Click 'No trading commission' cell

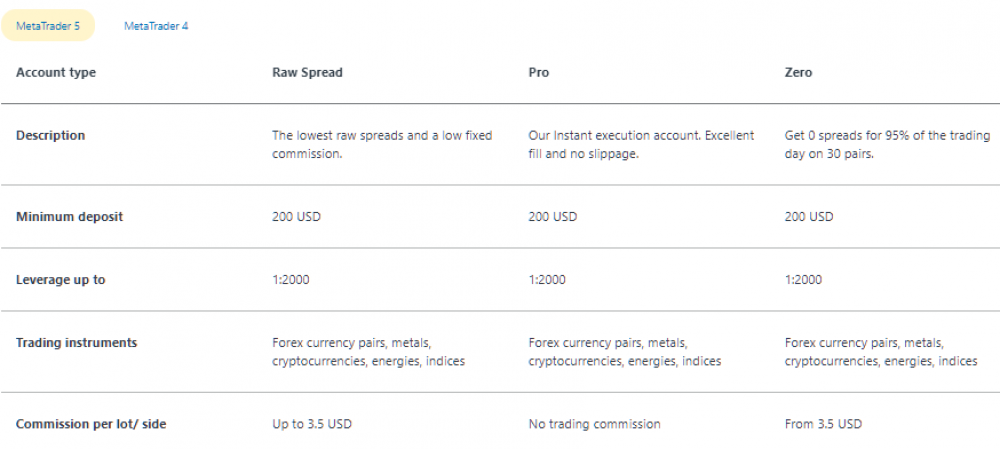tap(594, 423)
